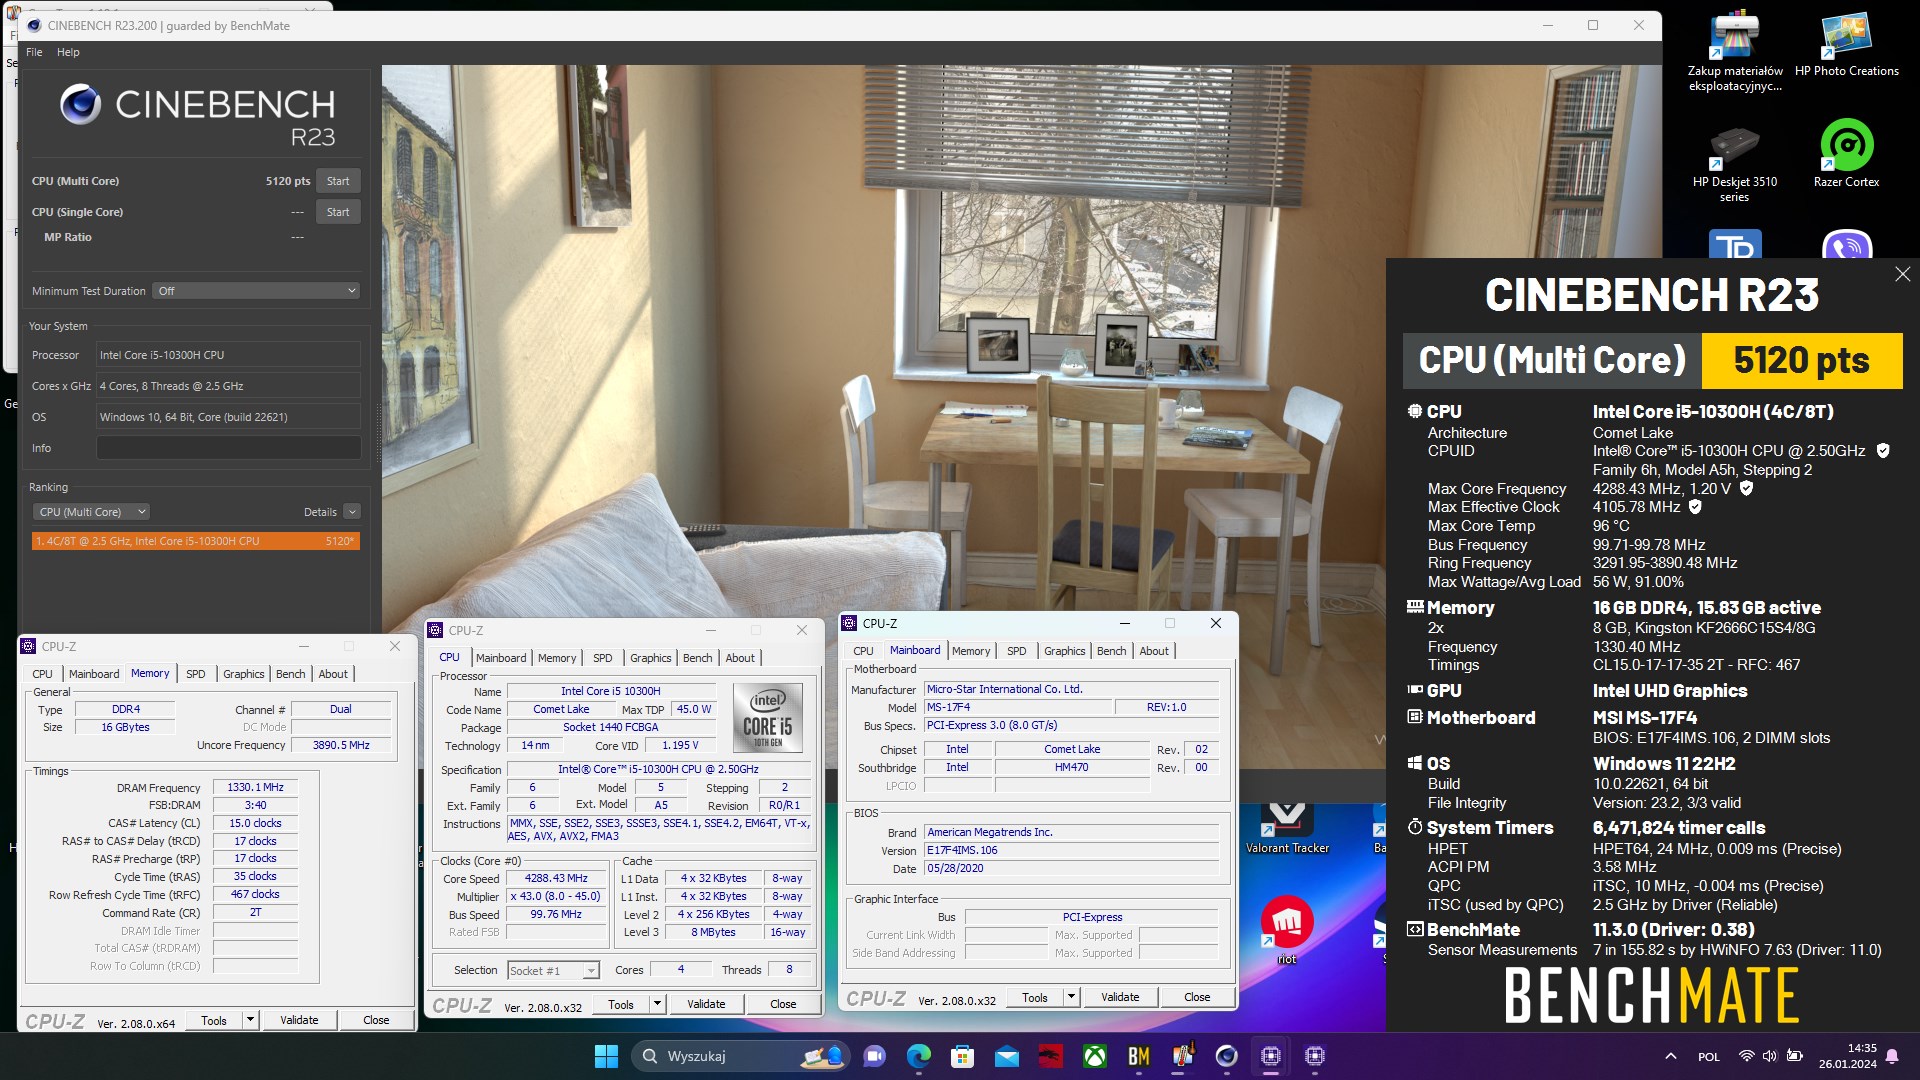Viewport: 1920px width, 1080px height.
Task: Open Microsoft Store from taskbar
Action: click(962, 1056)
